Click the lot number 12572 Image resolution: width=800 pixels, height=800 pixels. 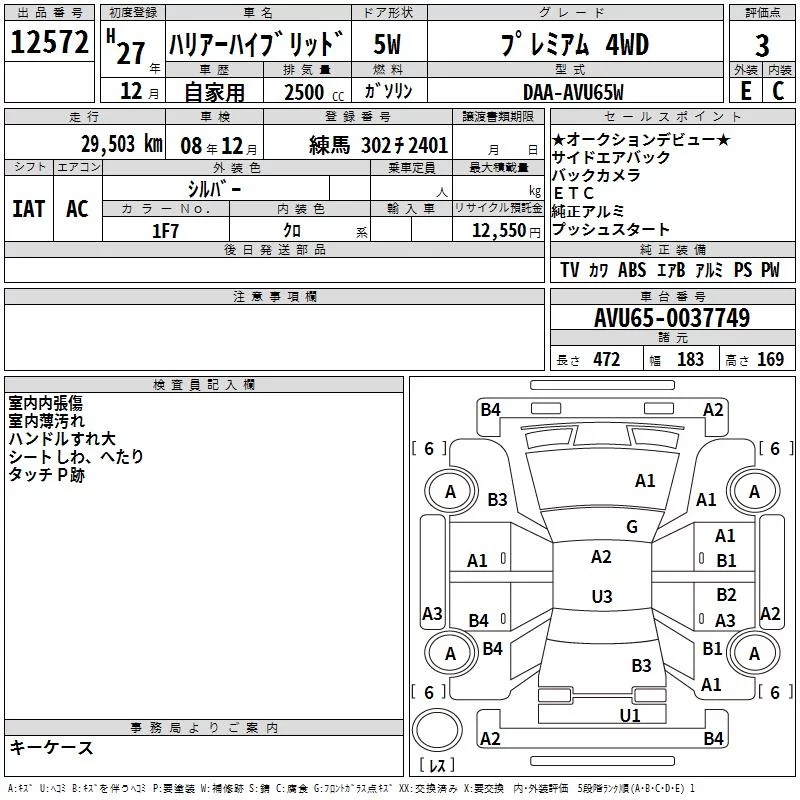click(x=48, y=43)
